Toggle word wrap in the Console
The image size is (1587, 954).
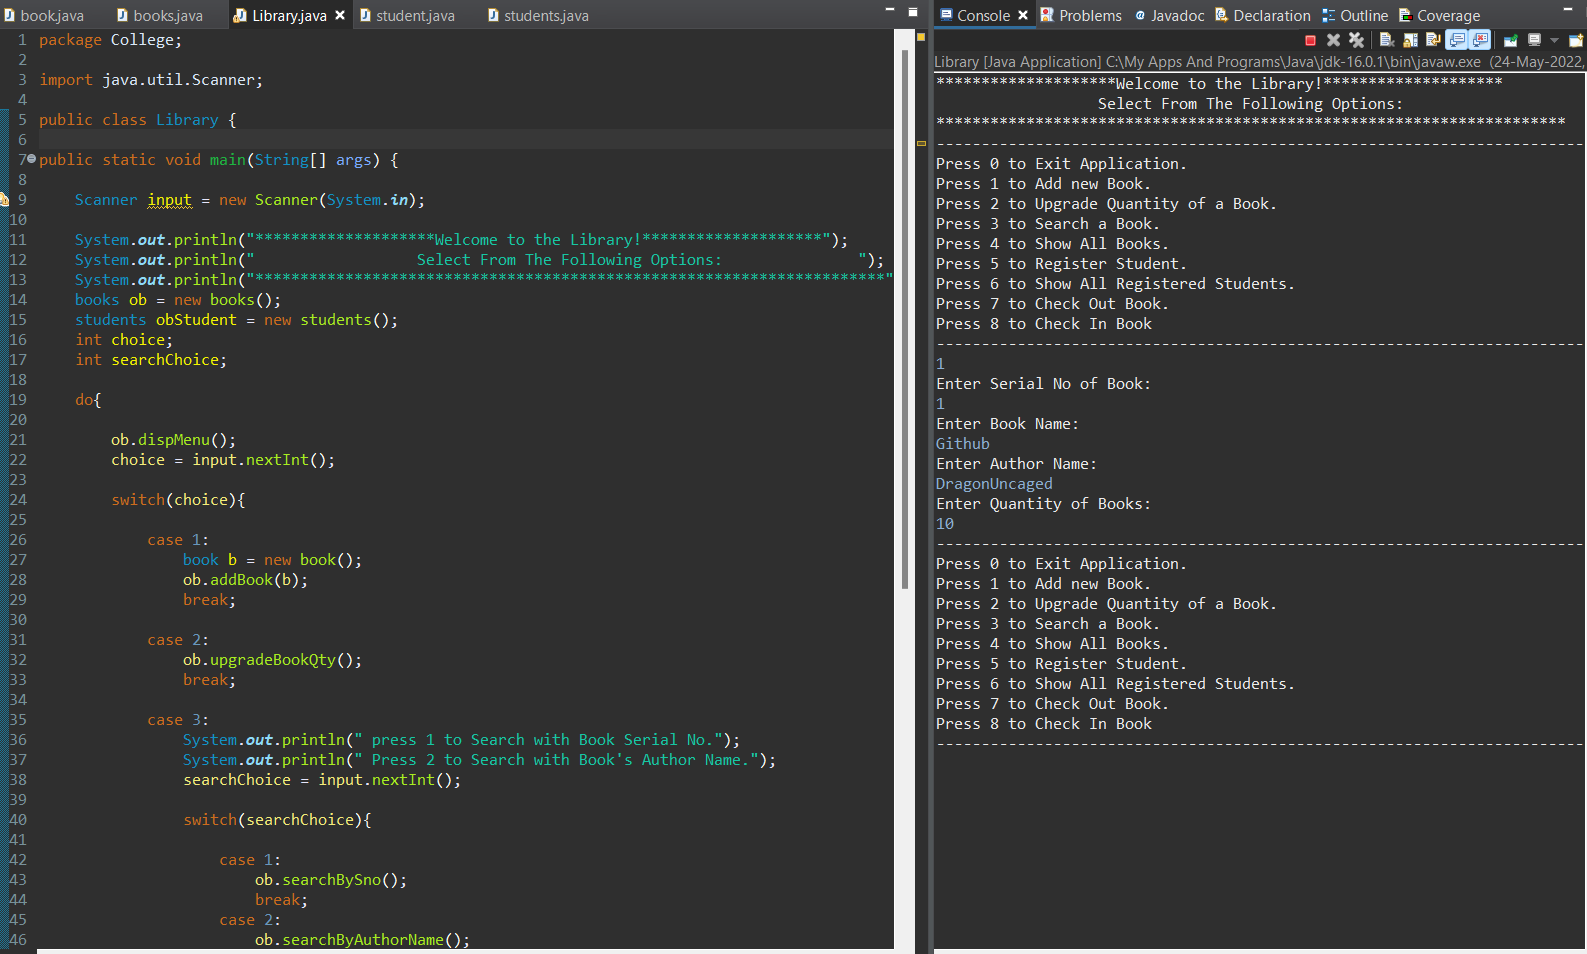(x=1433, y=40)
